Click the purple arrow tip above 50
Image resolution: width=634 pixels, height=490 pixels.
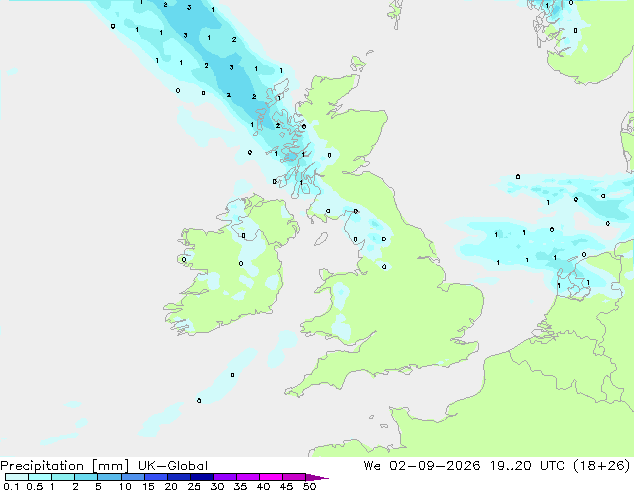click(317, 477)
